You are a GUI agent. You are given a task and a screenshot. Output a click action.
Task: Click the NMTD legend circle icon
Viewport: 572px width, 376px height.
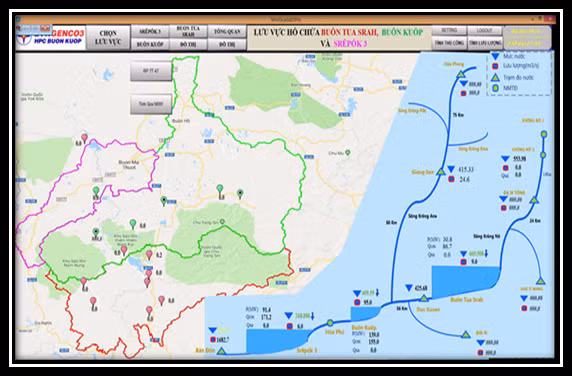click(x=495, y=88)
